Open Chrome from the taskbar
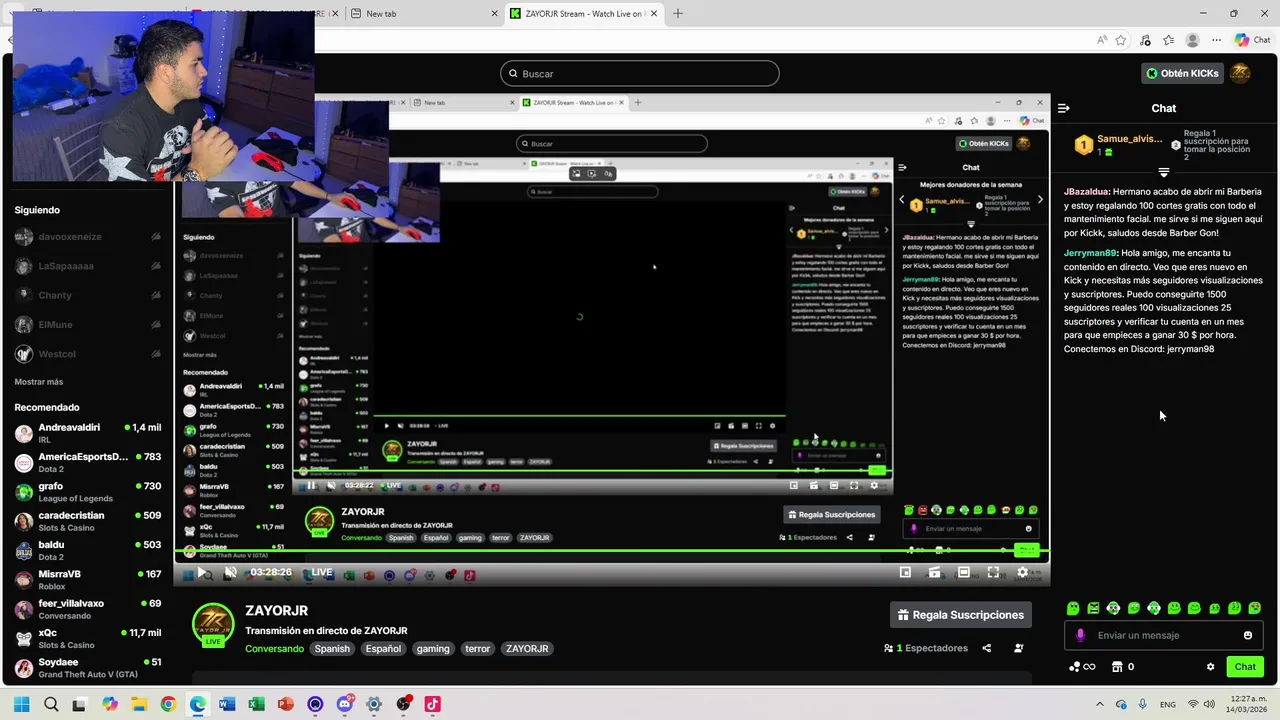The image size is (1280, 720). (x=168, y=704)
